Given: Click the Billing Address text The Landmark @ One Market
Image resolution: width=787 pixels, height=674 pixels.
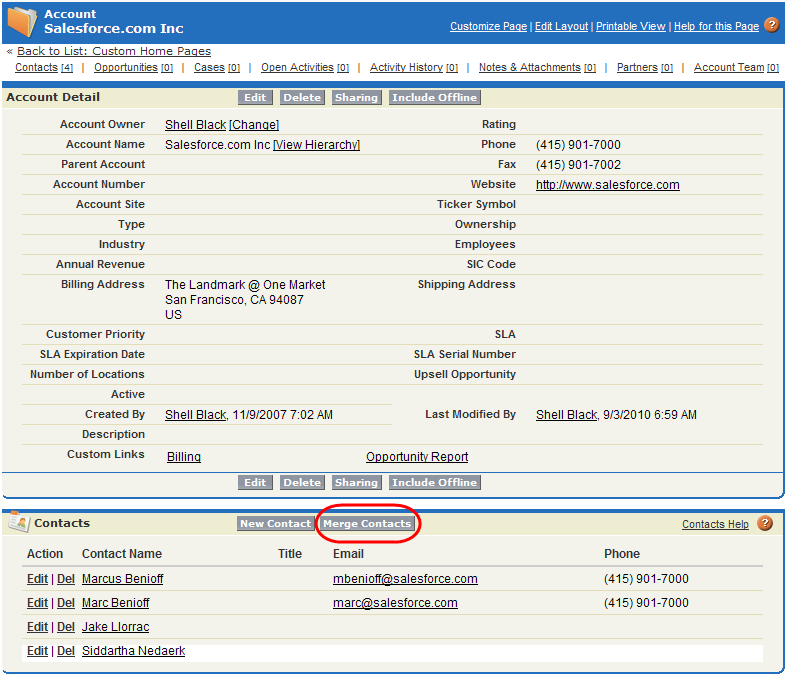Looking at the screenshot, I should (x=245, y=285).
